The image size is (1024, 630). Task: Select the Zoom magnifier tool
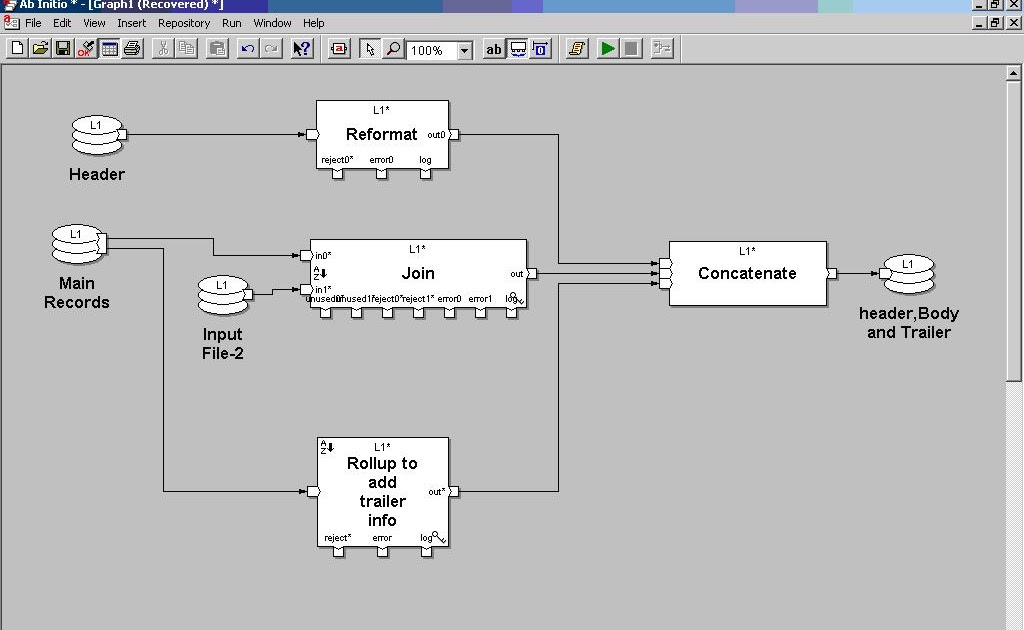(x=394, y=47)
